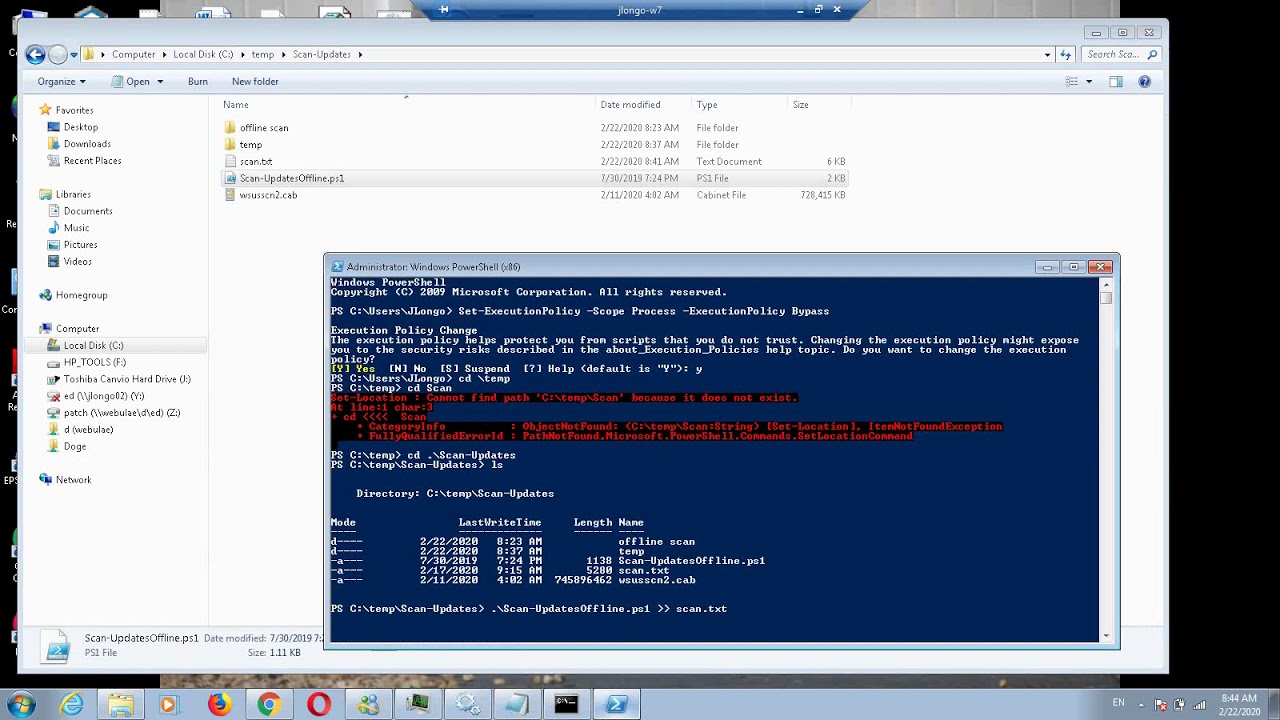
Task: Open Recent Places under Favorites
Action: (x=92, y=161)
